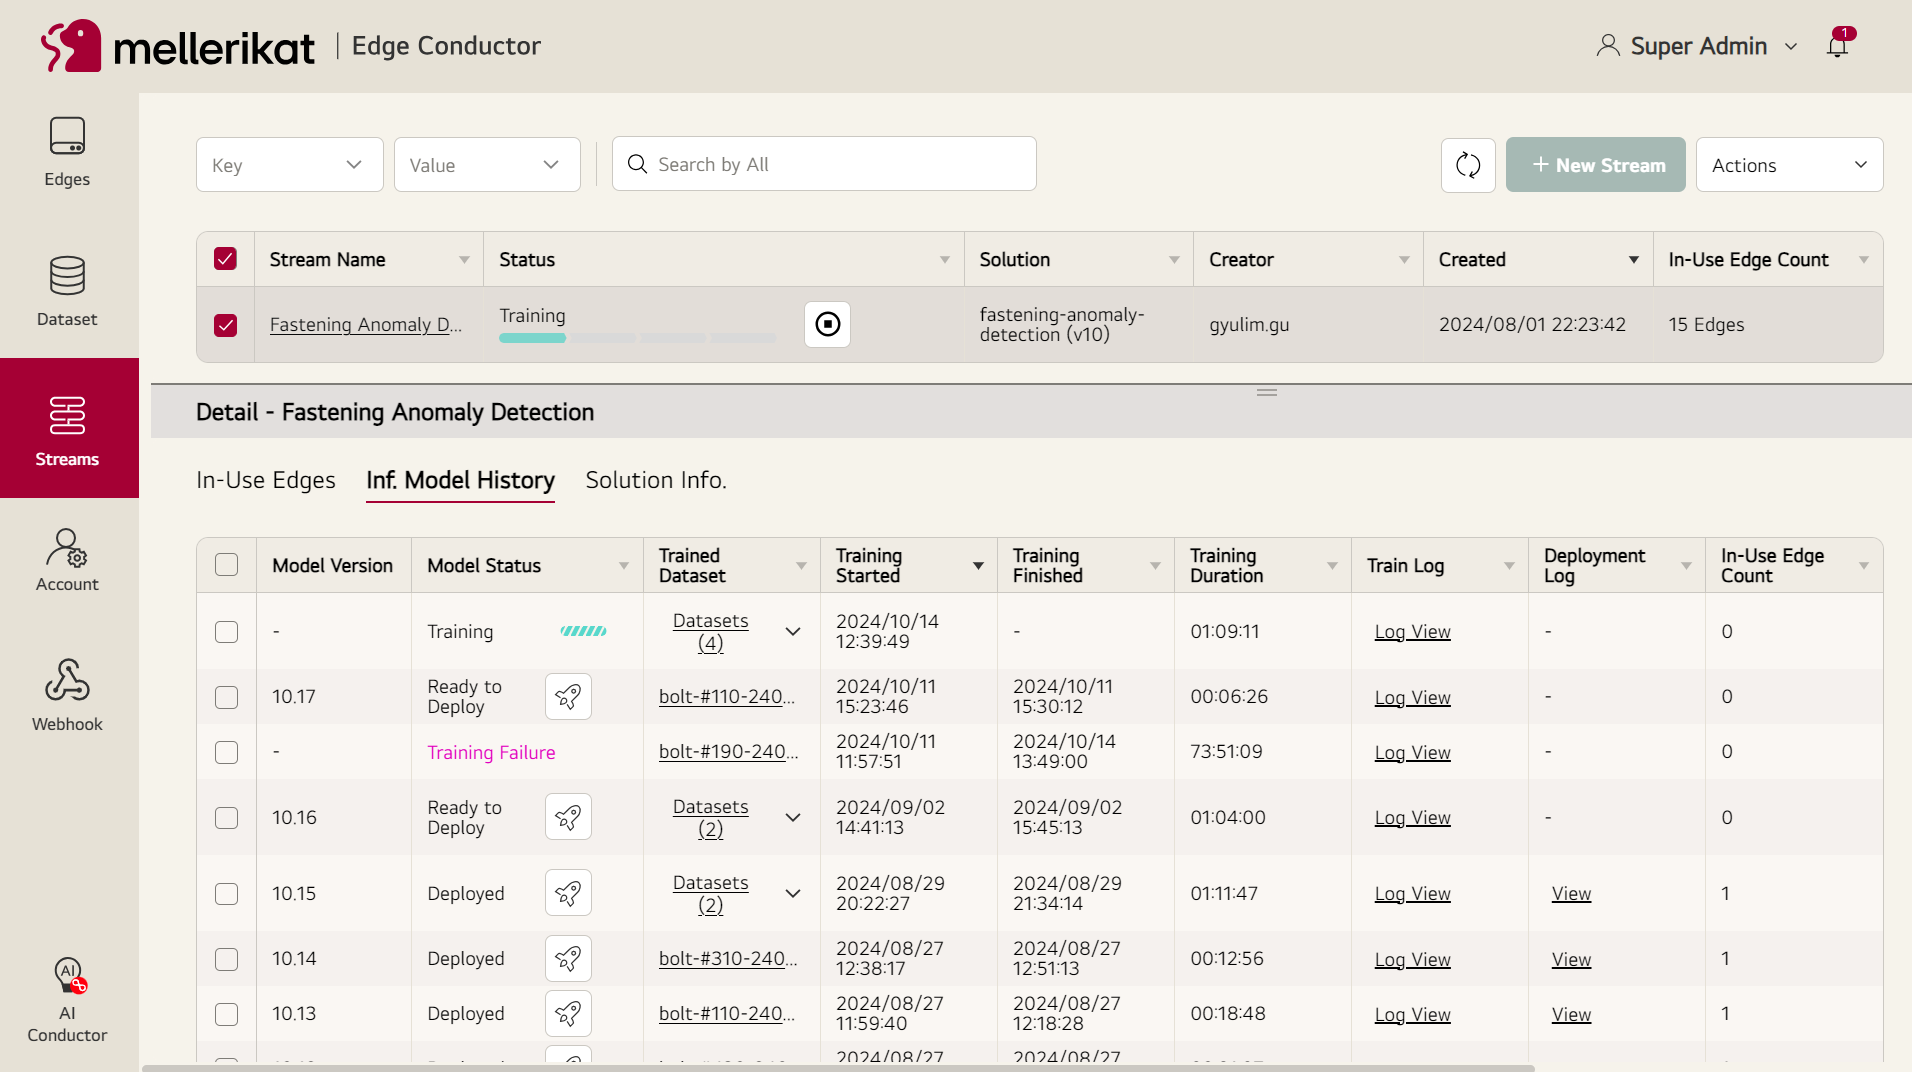This screenshot has height=1072, width=1912.
Task: Check the model 10.16 row checkbox
Action: pos(226,817)
